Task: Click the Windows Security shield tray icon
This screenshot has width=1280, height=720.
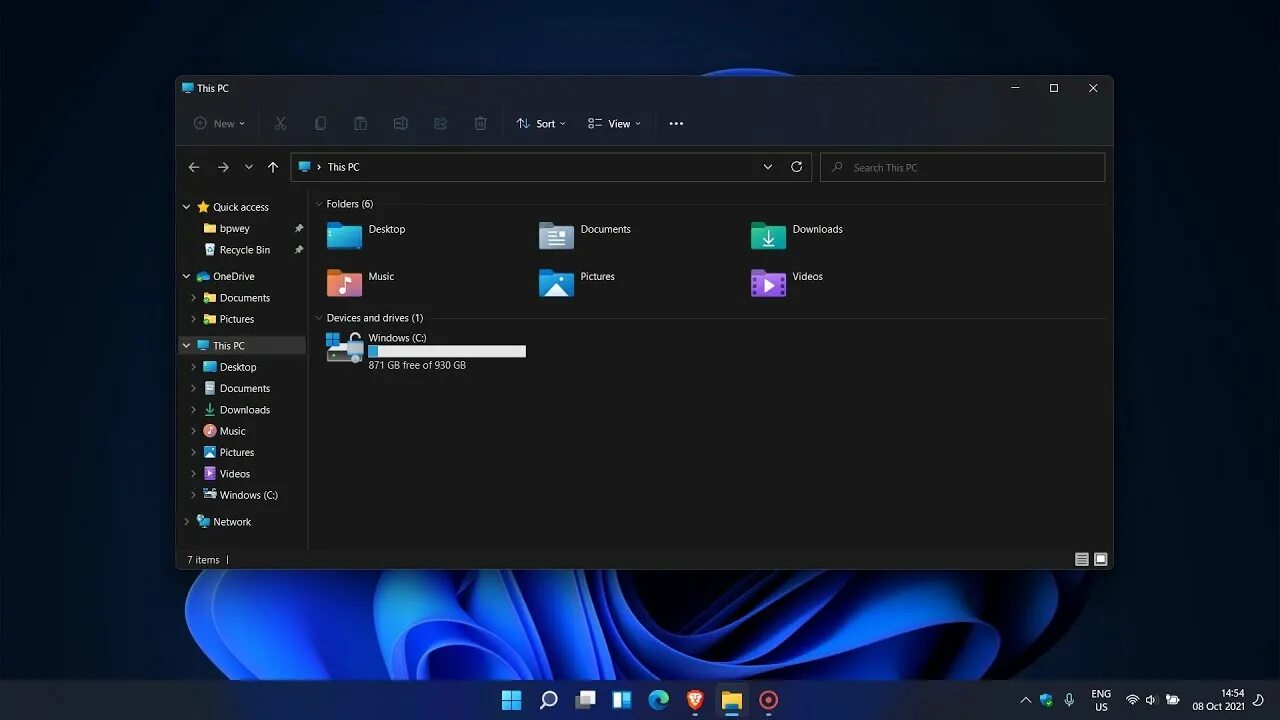Action: pos(1047,700)
